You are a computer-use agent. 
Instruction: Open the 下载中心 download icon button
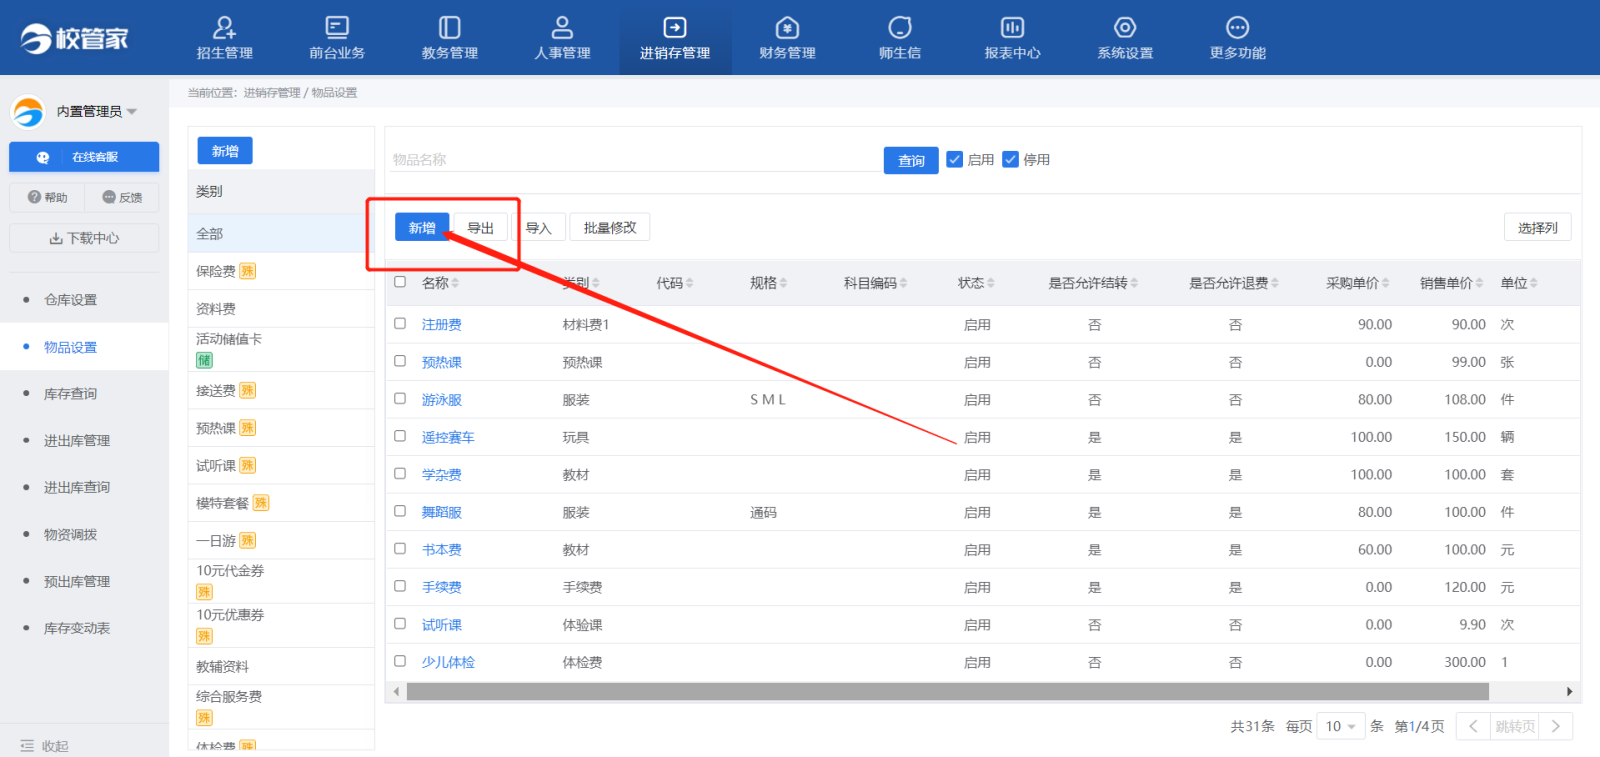pos(84,238)
